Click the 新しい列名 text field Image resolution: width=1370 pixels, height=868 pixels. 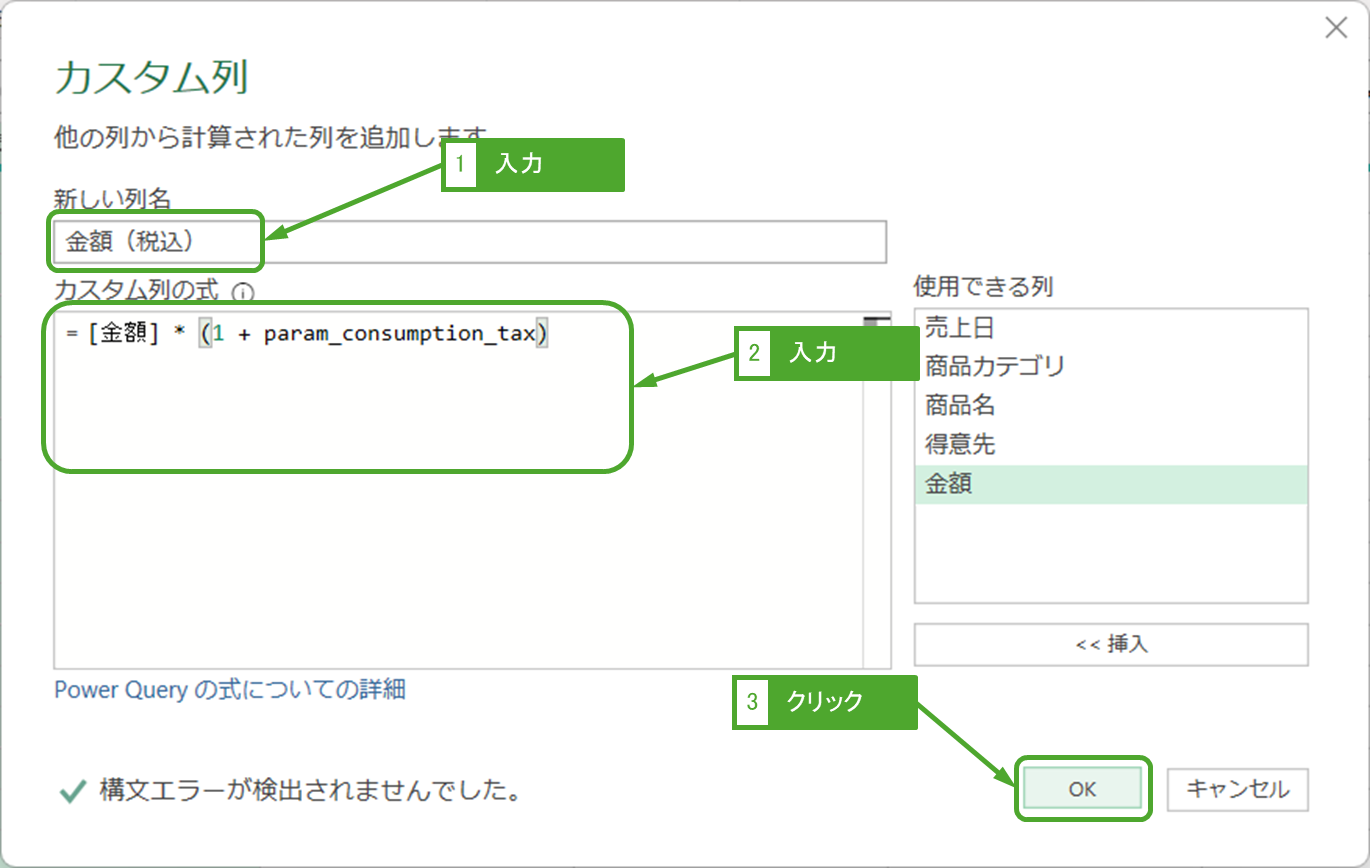(470, 241)
